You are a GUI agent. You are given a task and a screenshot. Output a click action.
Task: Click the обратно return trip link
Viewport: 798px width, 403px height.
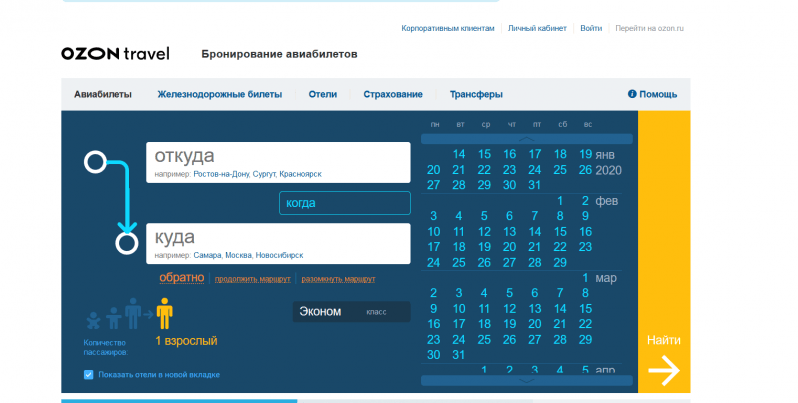click(x=182, y=278)
